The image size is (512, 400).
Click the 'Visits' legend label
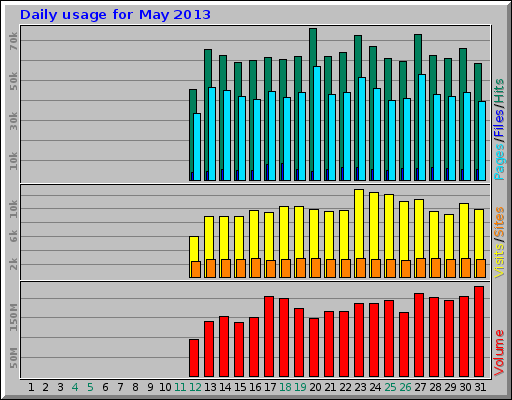click(x=499, y=261)
